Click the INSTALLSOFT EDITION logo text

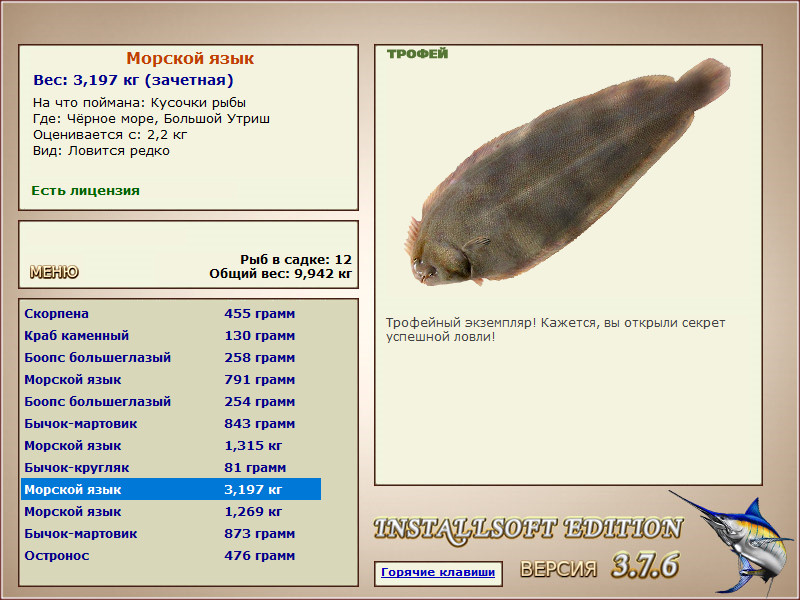pyautogui.click(x=528, y=530)
